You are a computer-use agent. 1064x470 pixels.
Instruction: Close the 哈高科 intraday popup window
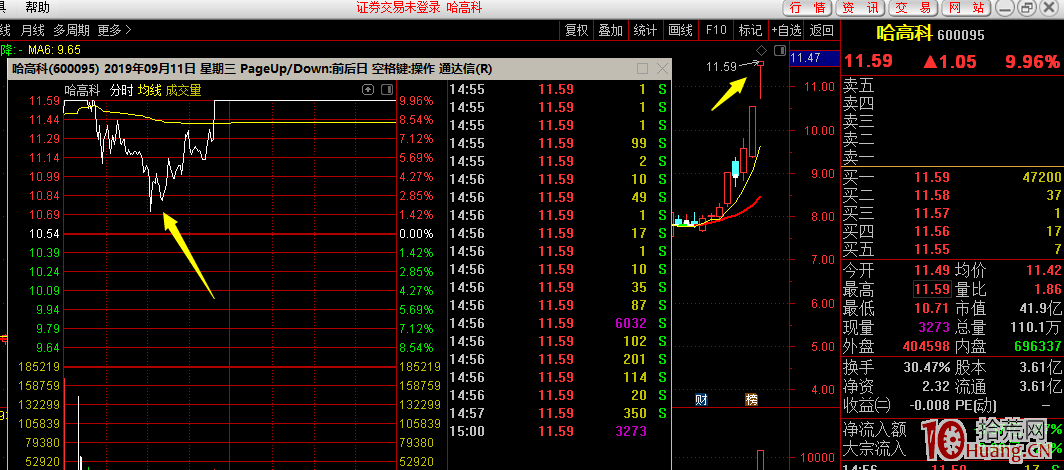coord(662,68)
